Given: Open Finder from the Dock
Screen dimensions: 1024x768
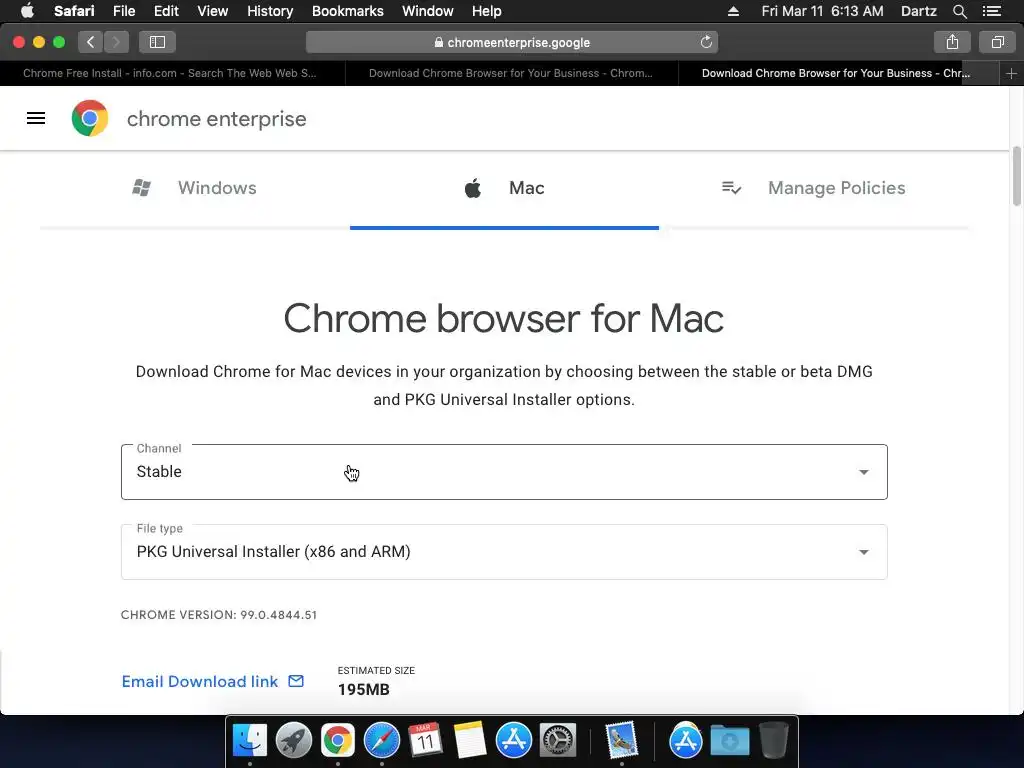Looking at the screenshot, I should point(250,741).
